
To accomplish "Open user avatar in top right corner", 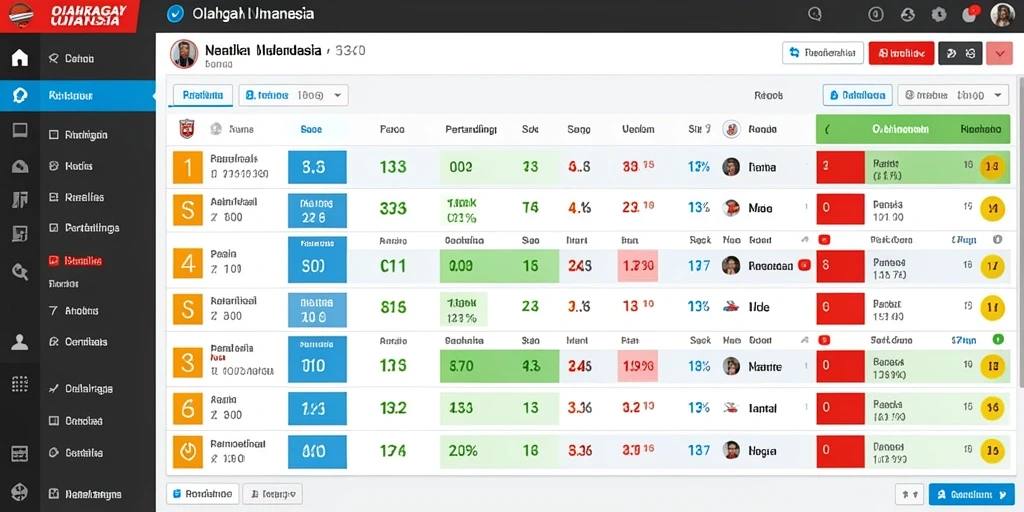I will (x=1002, y=14).
